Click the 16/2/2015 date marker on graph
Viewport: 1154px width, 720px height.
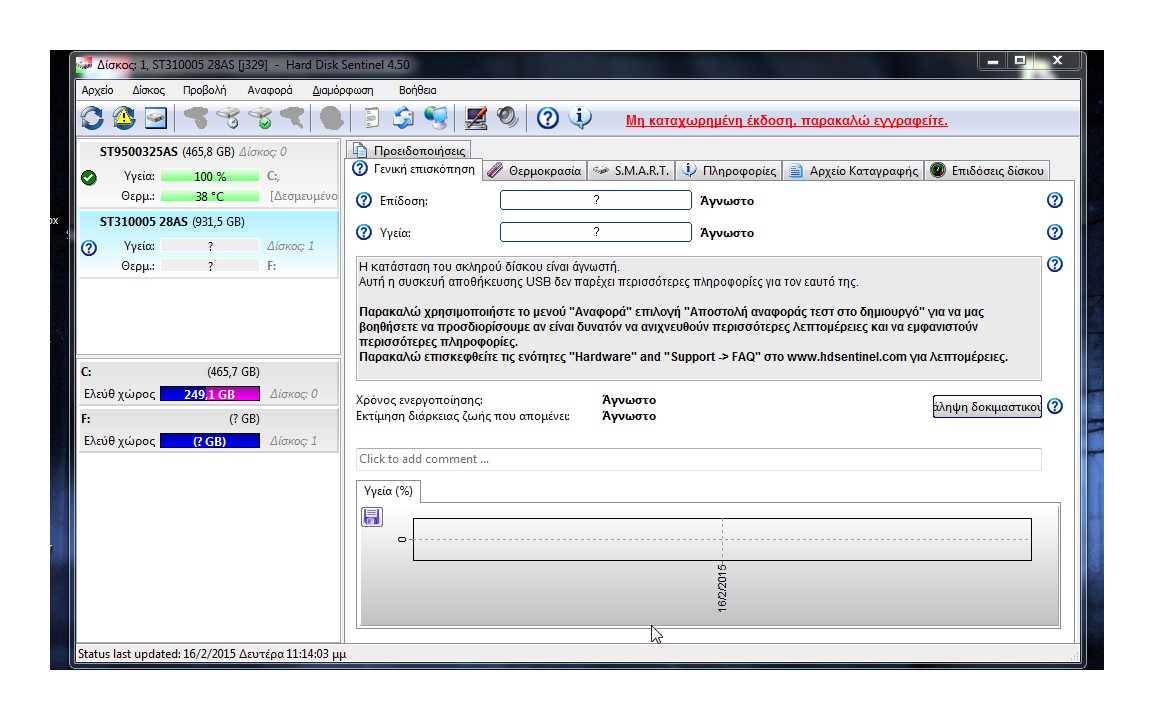(722, 587)
